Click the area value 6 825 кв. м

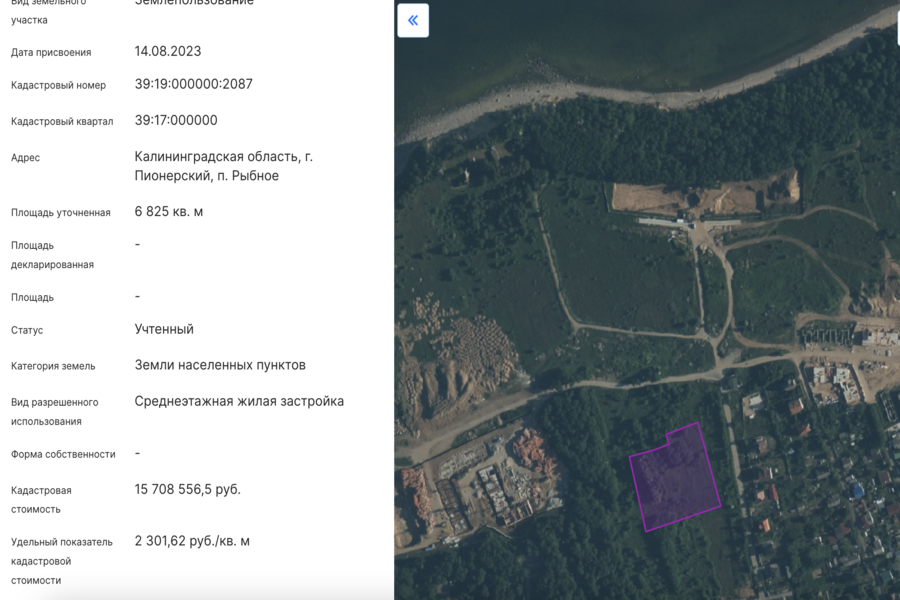click(x=169, y=211)
